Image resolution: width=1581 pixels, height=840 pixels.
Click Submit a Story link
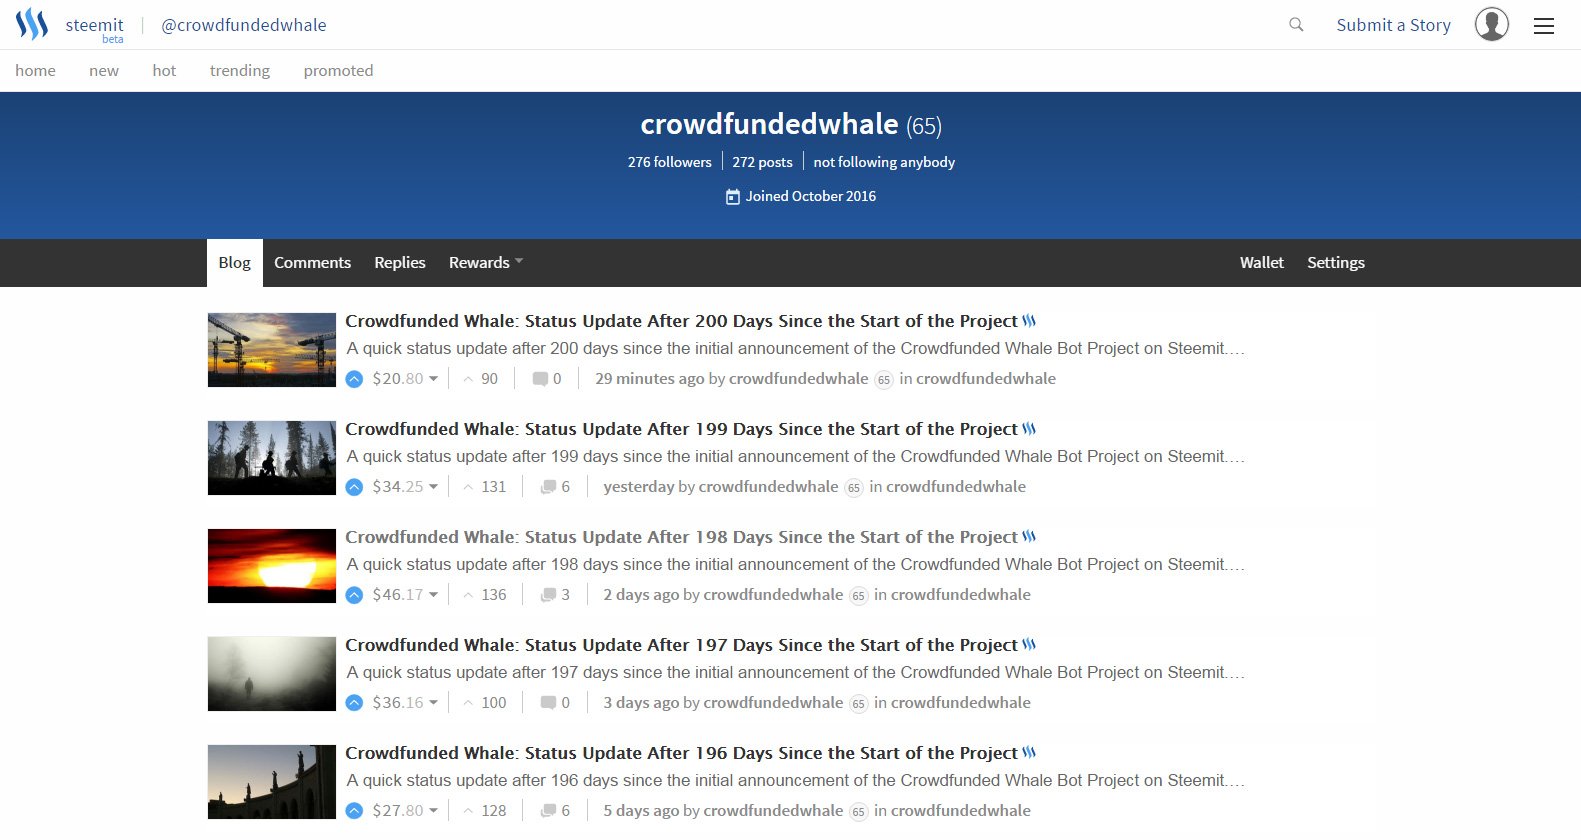coord(1393,25)
